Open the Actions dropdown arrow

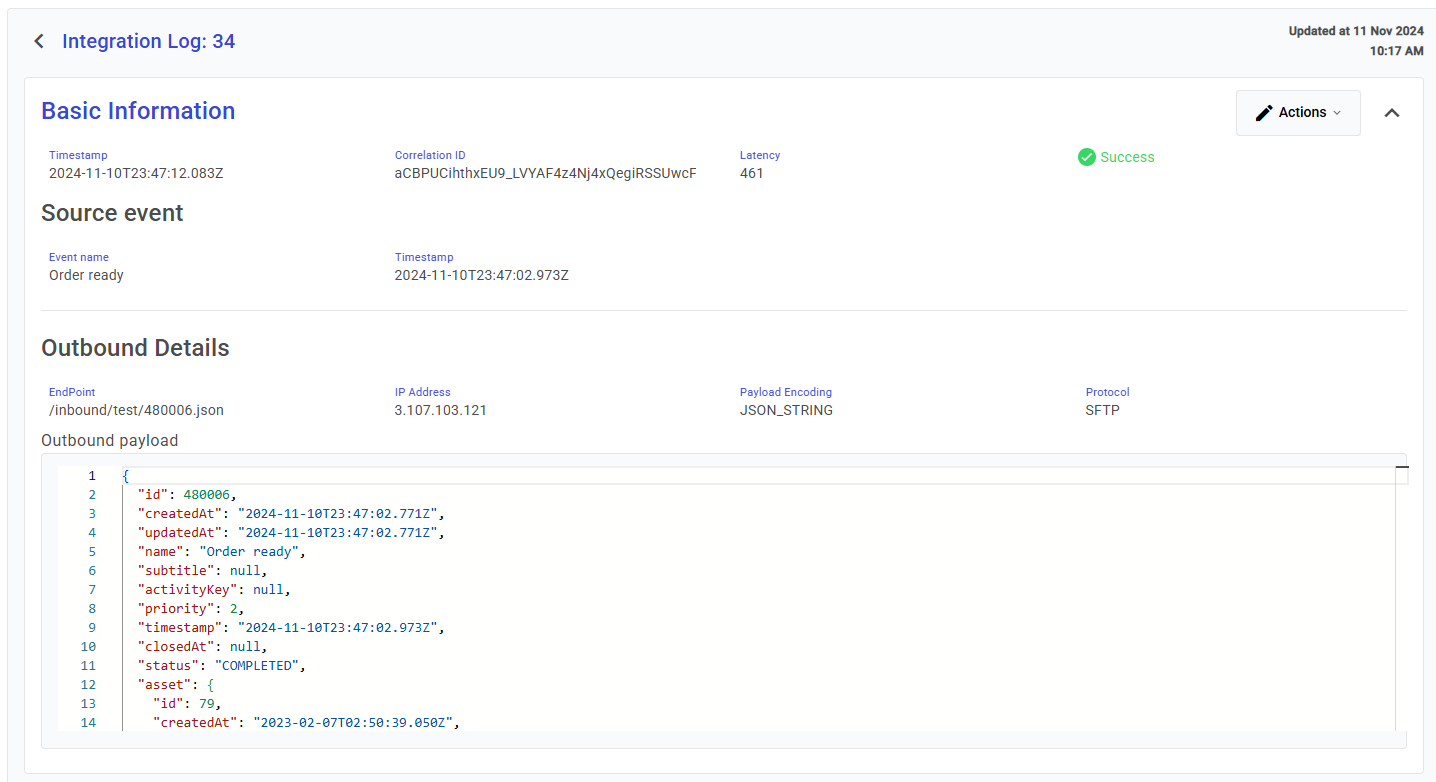tap(1337, 113)
